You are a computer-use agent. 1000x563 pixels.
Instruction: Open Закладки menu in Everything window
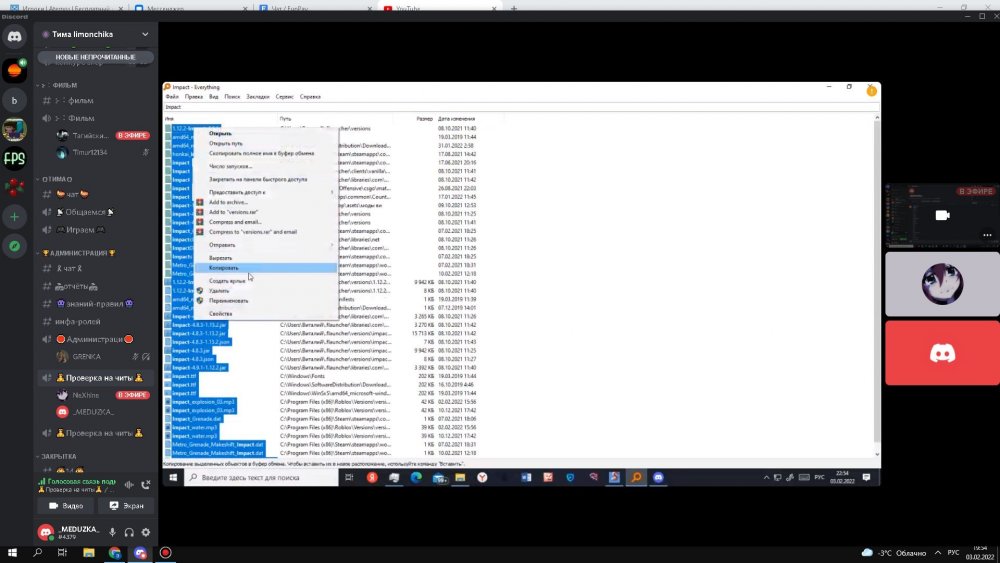click(258, 97)
